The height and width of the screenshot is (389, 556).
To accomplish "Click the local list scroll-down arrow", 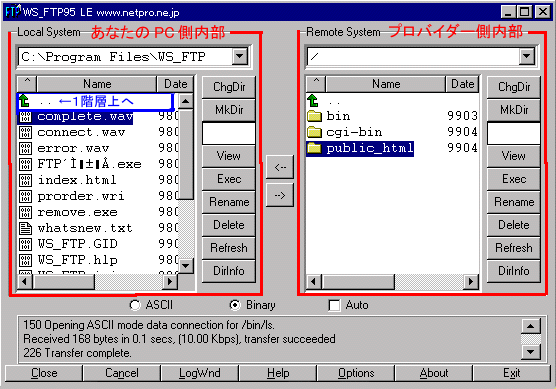I will point(185,266).
